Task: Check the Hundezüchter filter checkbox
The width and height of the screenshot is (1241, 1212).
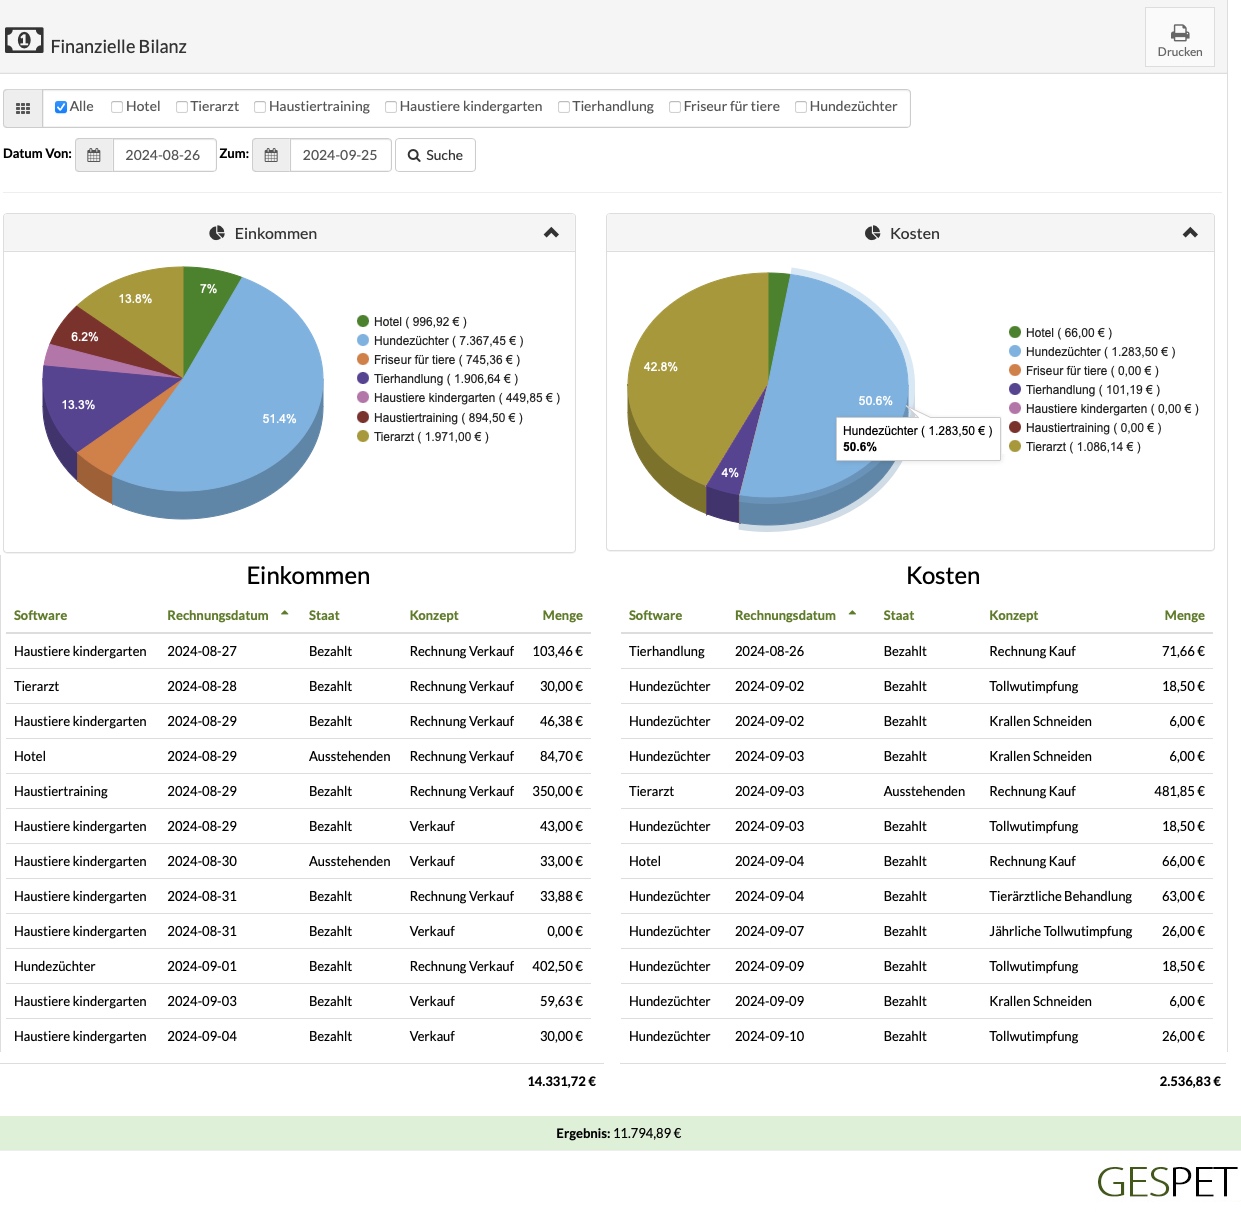Action: pos(801,107)
